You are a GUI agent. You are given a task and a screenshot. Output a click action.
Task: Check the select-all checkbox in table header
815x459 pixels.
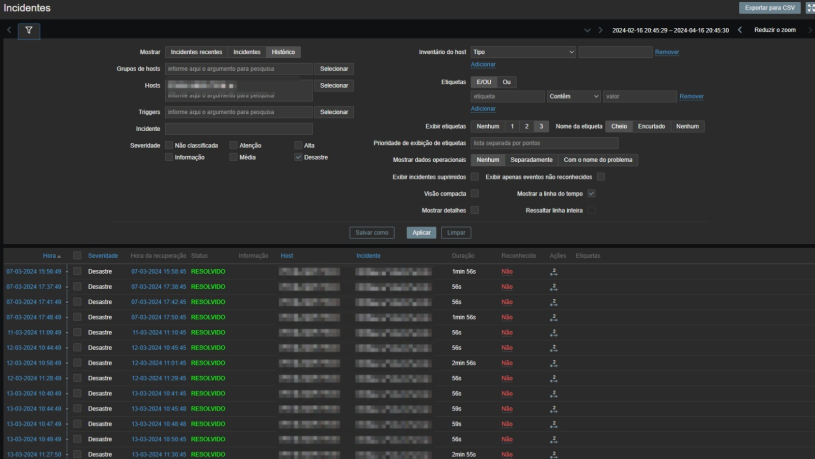77,256
